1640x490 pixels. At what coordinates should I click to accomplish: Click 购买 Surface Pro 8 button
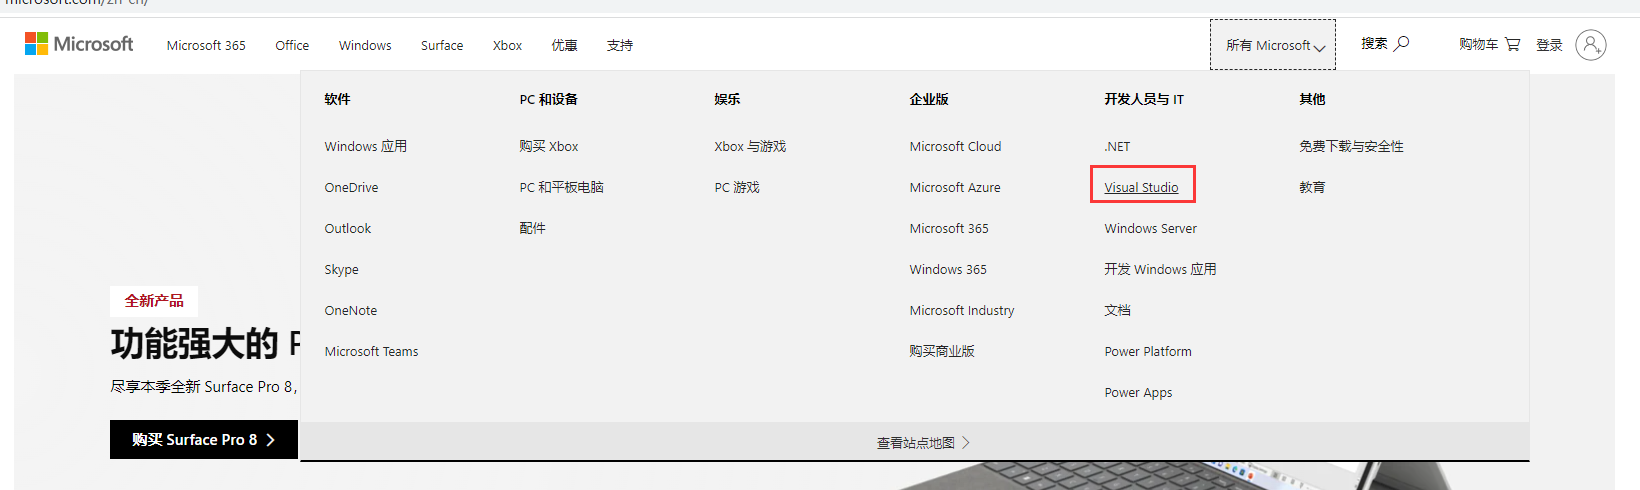204,439
